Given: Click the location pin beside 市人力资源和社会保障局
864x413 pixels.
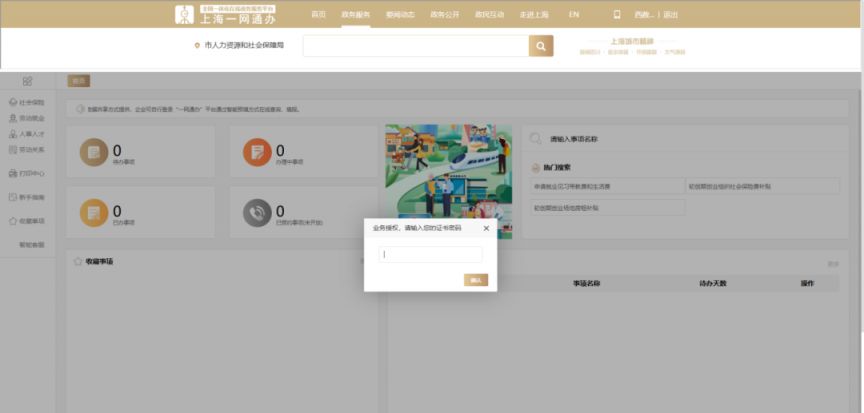Looking at the screenshot, I should tap(197, 46).
